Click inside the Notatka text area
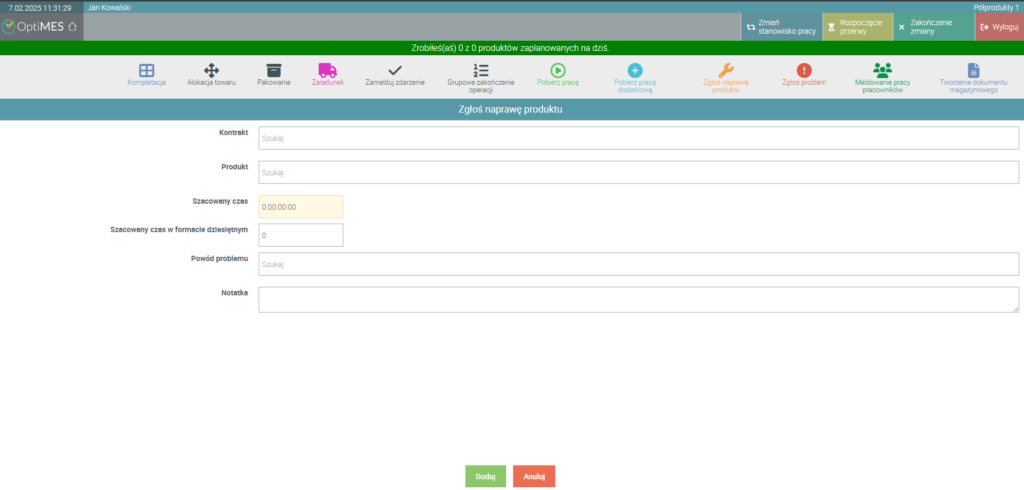Viewport: 1024px width, 490px height. (638, 300)
